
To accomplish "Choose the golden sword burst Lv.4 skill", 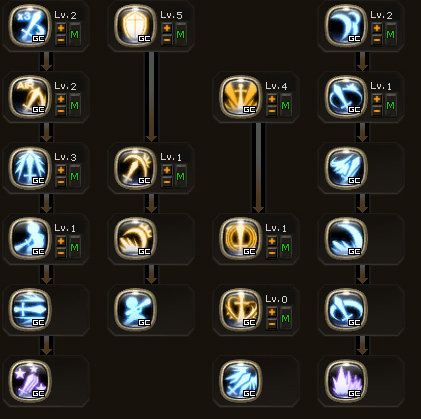I will point(241,97).
